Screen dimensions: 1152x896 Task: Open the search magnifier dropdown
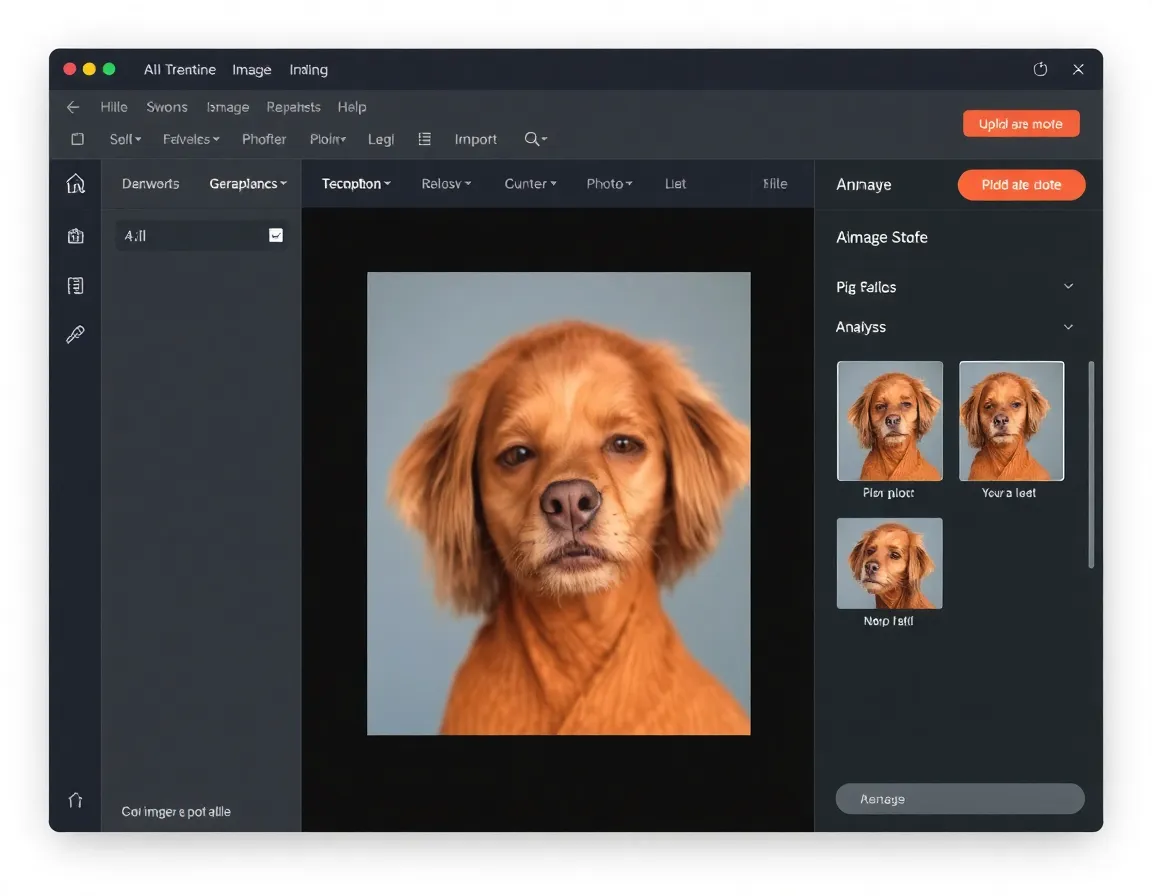coord(535,139)
